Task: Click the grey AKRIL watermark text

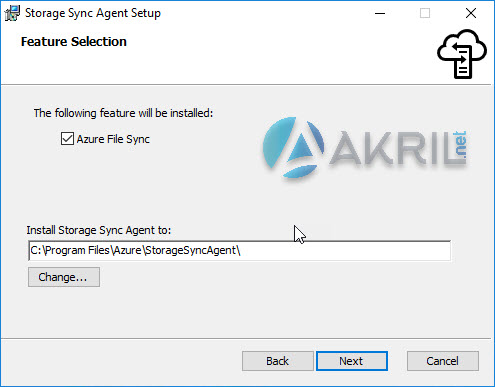Action: tap(393, 148)
